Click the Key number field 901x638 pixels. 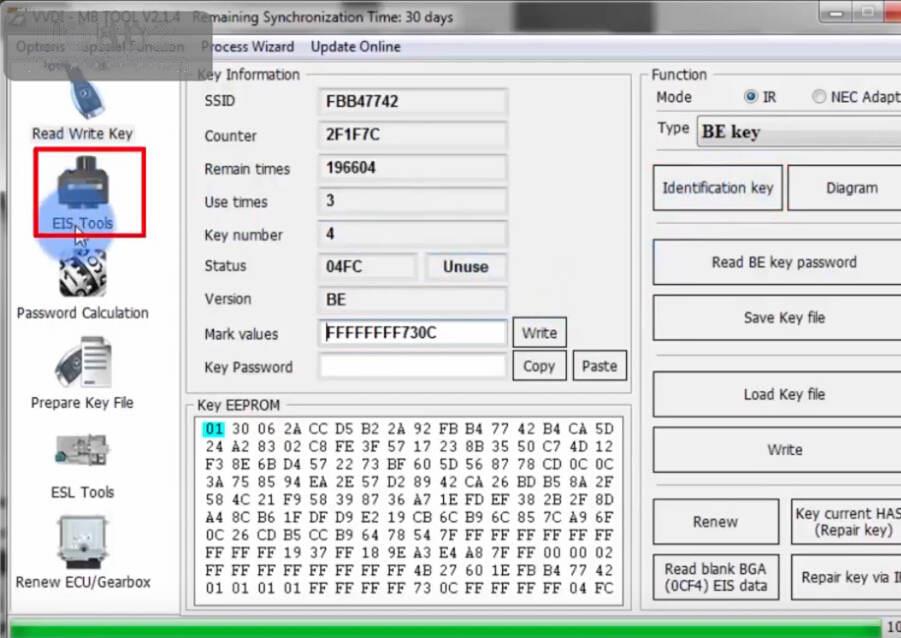tap(413, 234)
